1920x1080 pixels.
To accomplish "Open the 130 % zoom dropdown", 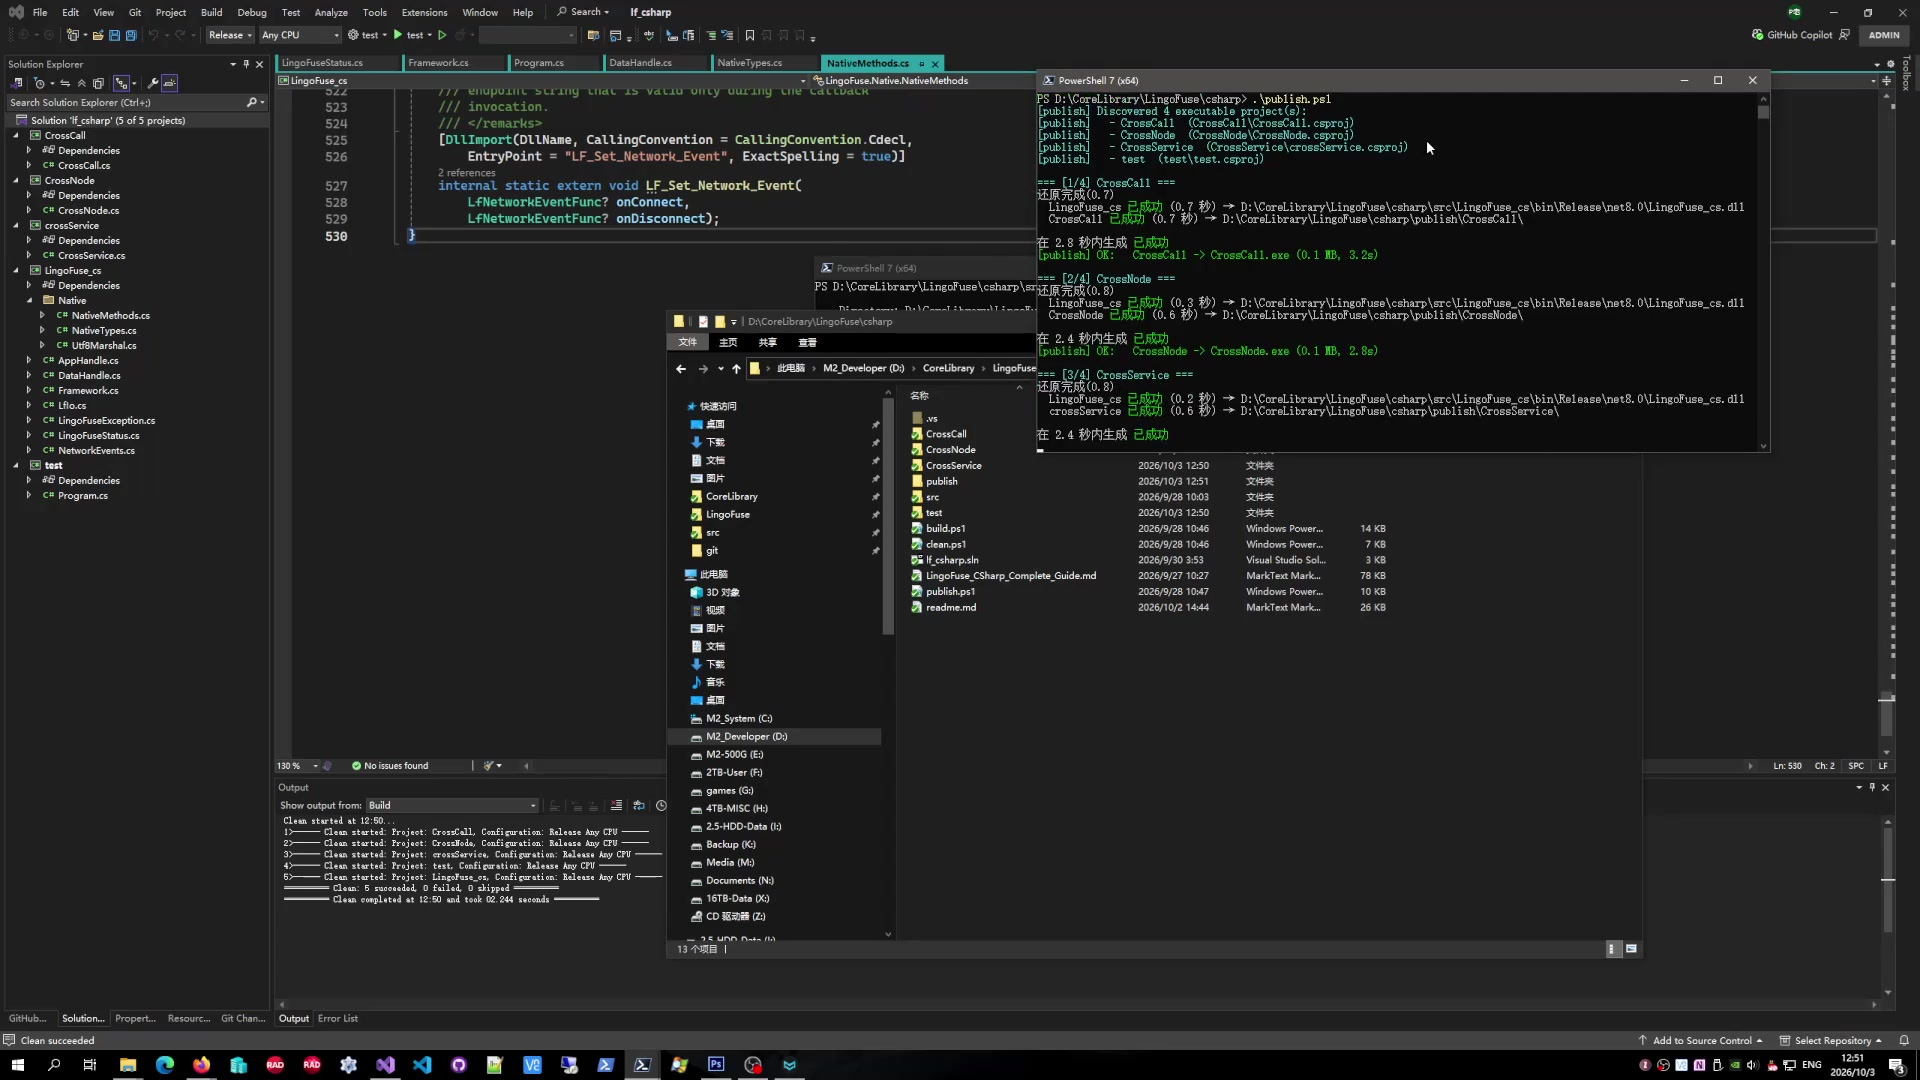I will 297,766.
